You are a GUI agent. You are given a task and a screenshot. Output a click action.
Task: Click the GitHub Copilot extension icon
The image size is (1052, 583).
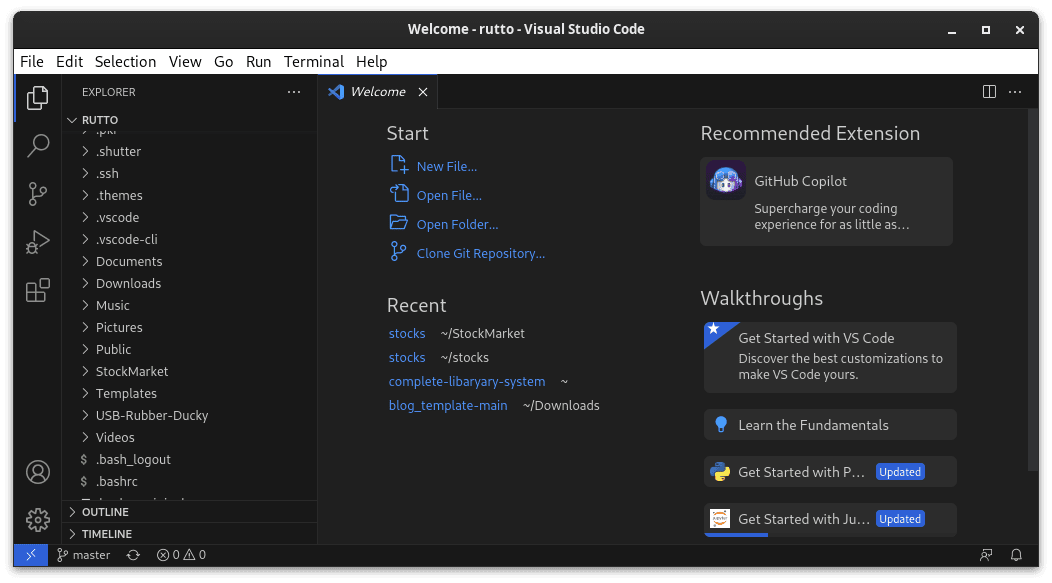[x=726, y=180]
